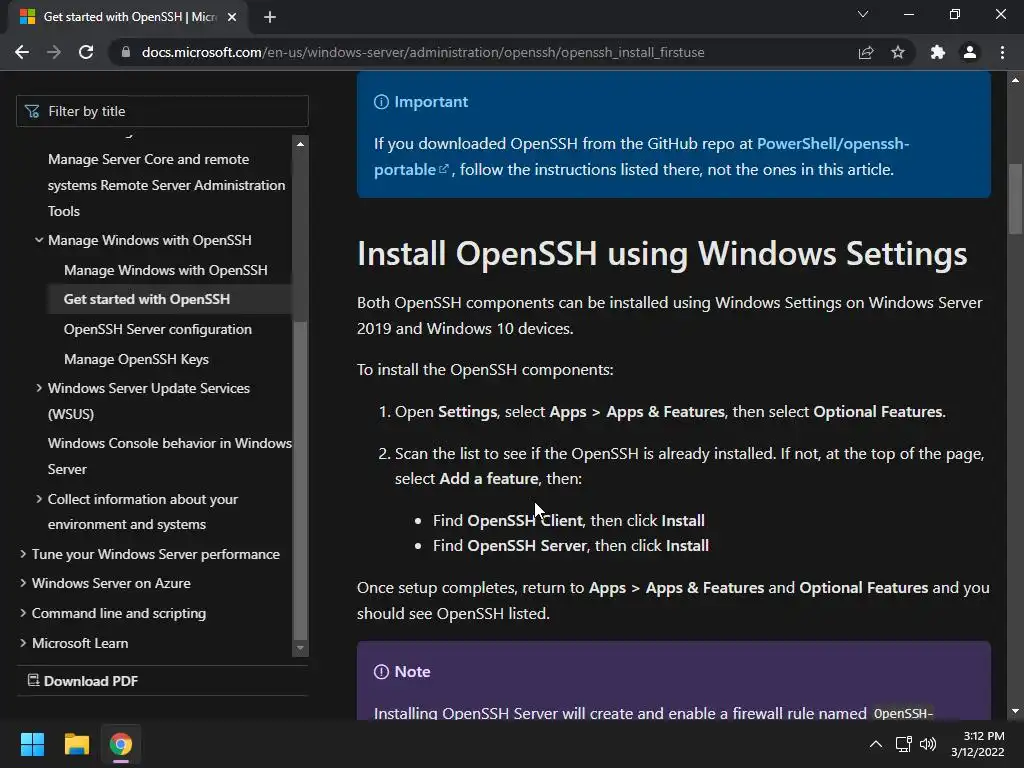Select OpenSSH Server configuration in sidebar

click(x=157, y=329)
